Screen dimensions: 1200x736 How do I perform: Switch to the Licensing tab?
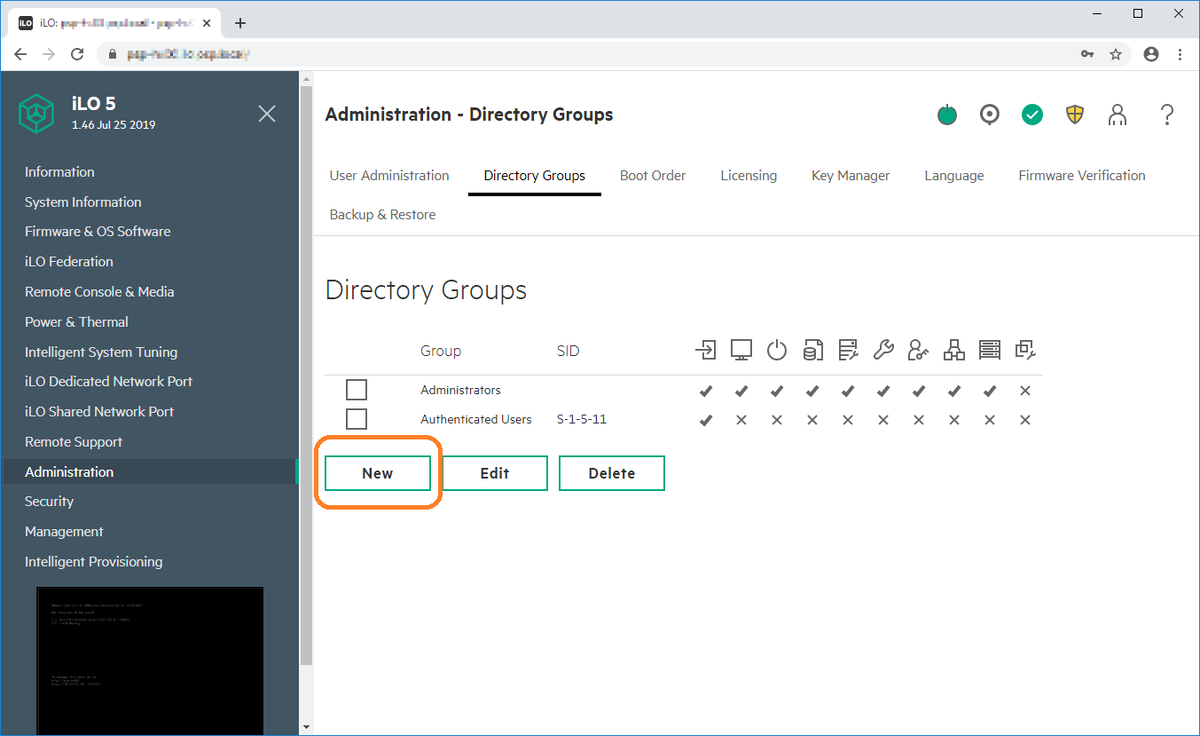748,175
